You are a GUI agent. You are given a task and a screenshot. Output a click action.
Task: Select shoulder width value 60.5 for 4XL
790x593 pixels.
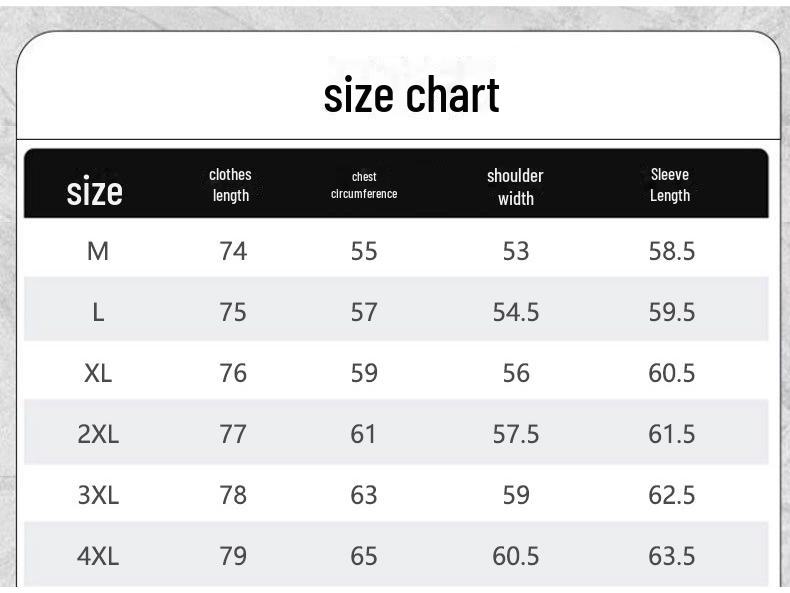coord(516,556)
